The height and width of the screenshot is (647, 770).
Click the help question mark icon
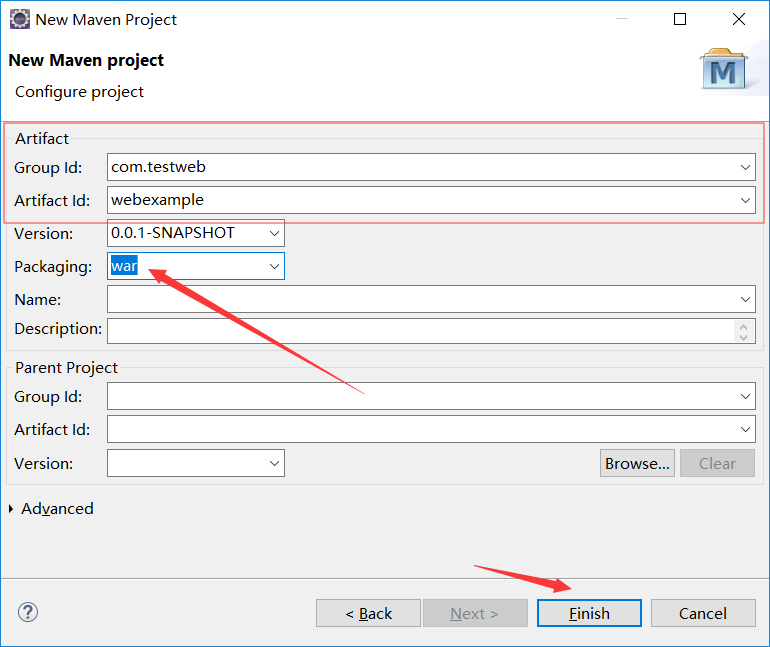(28, 612)
